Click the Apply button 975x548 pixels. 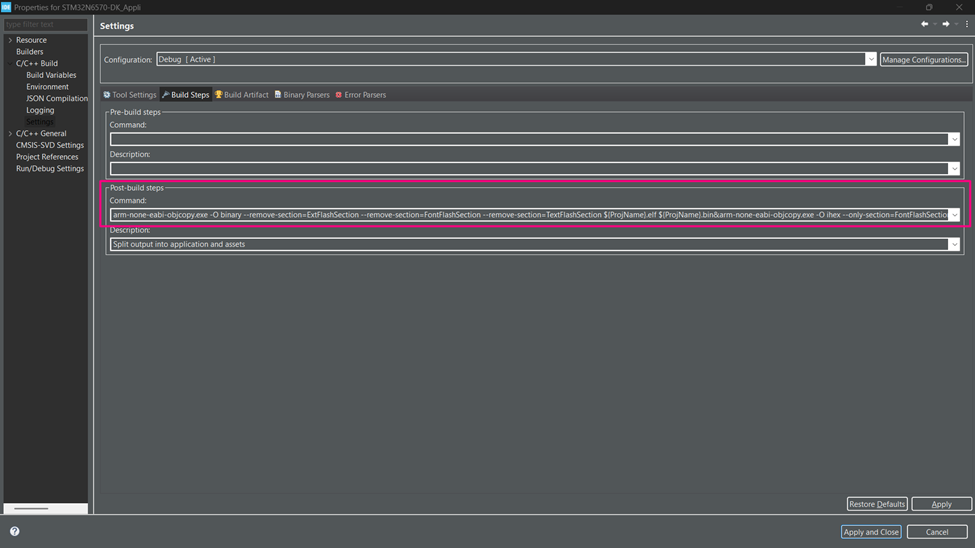click(x=941, y=504)
